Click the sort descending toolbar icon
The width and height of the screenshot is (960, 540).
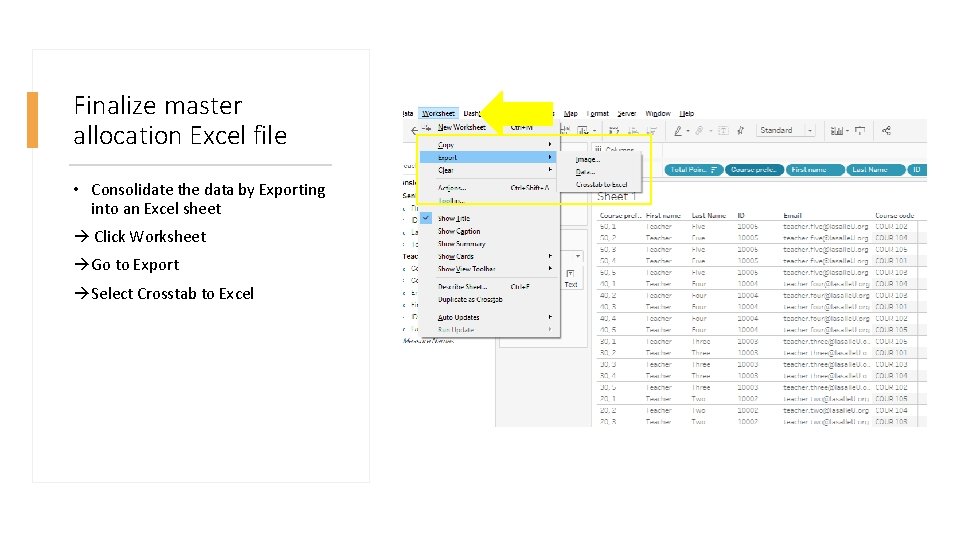click(652, 130)
